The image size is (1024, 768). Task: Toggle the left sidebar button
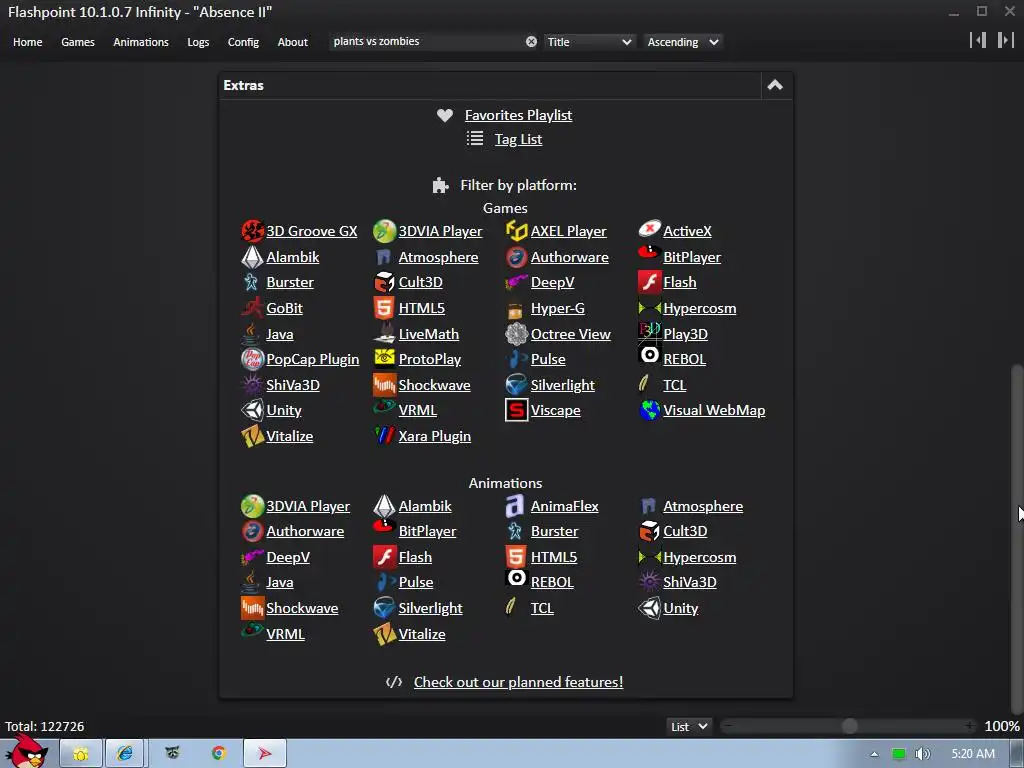click(x=978, y=40)
